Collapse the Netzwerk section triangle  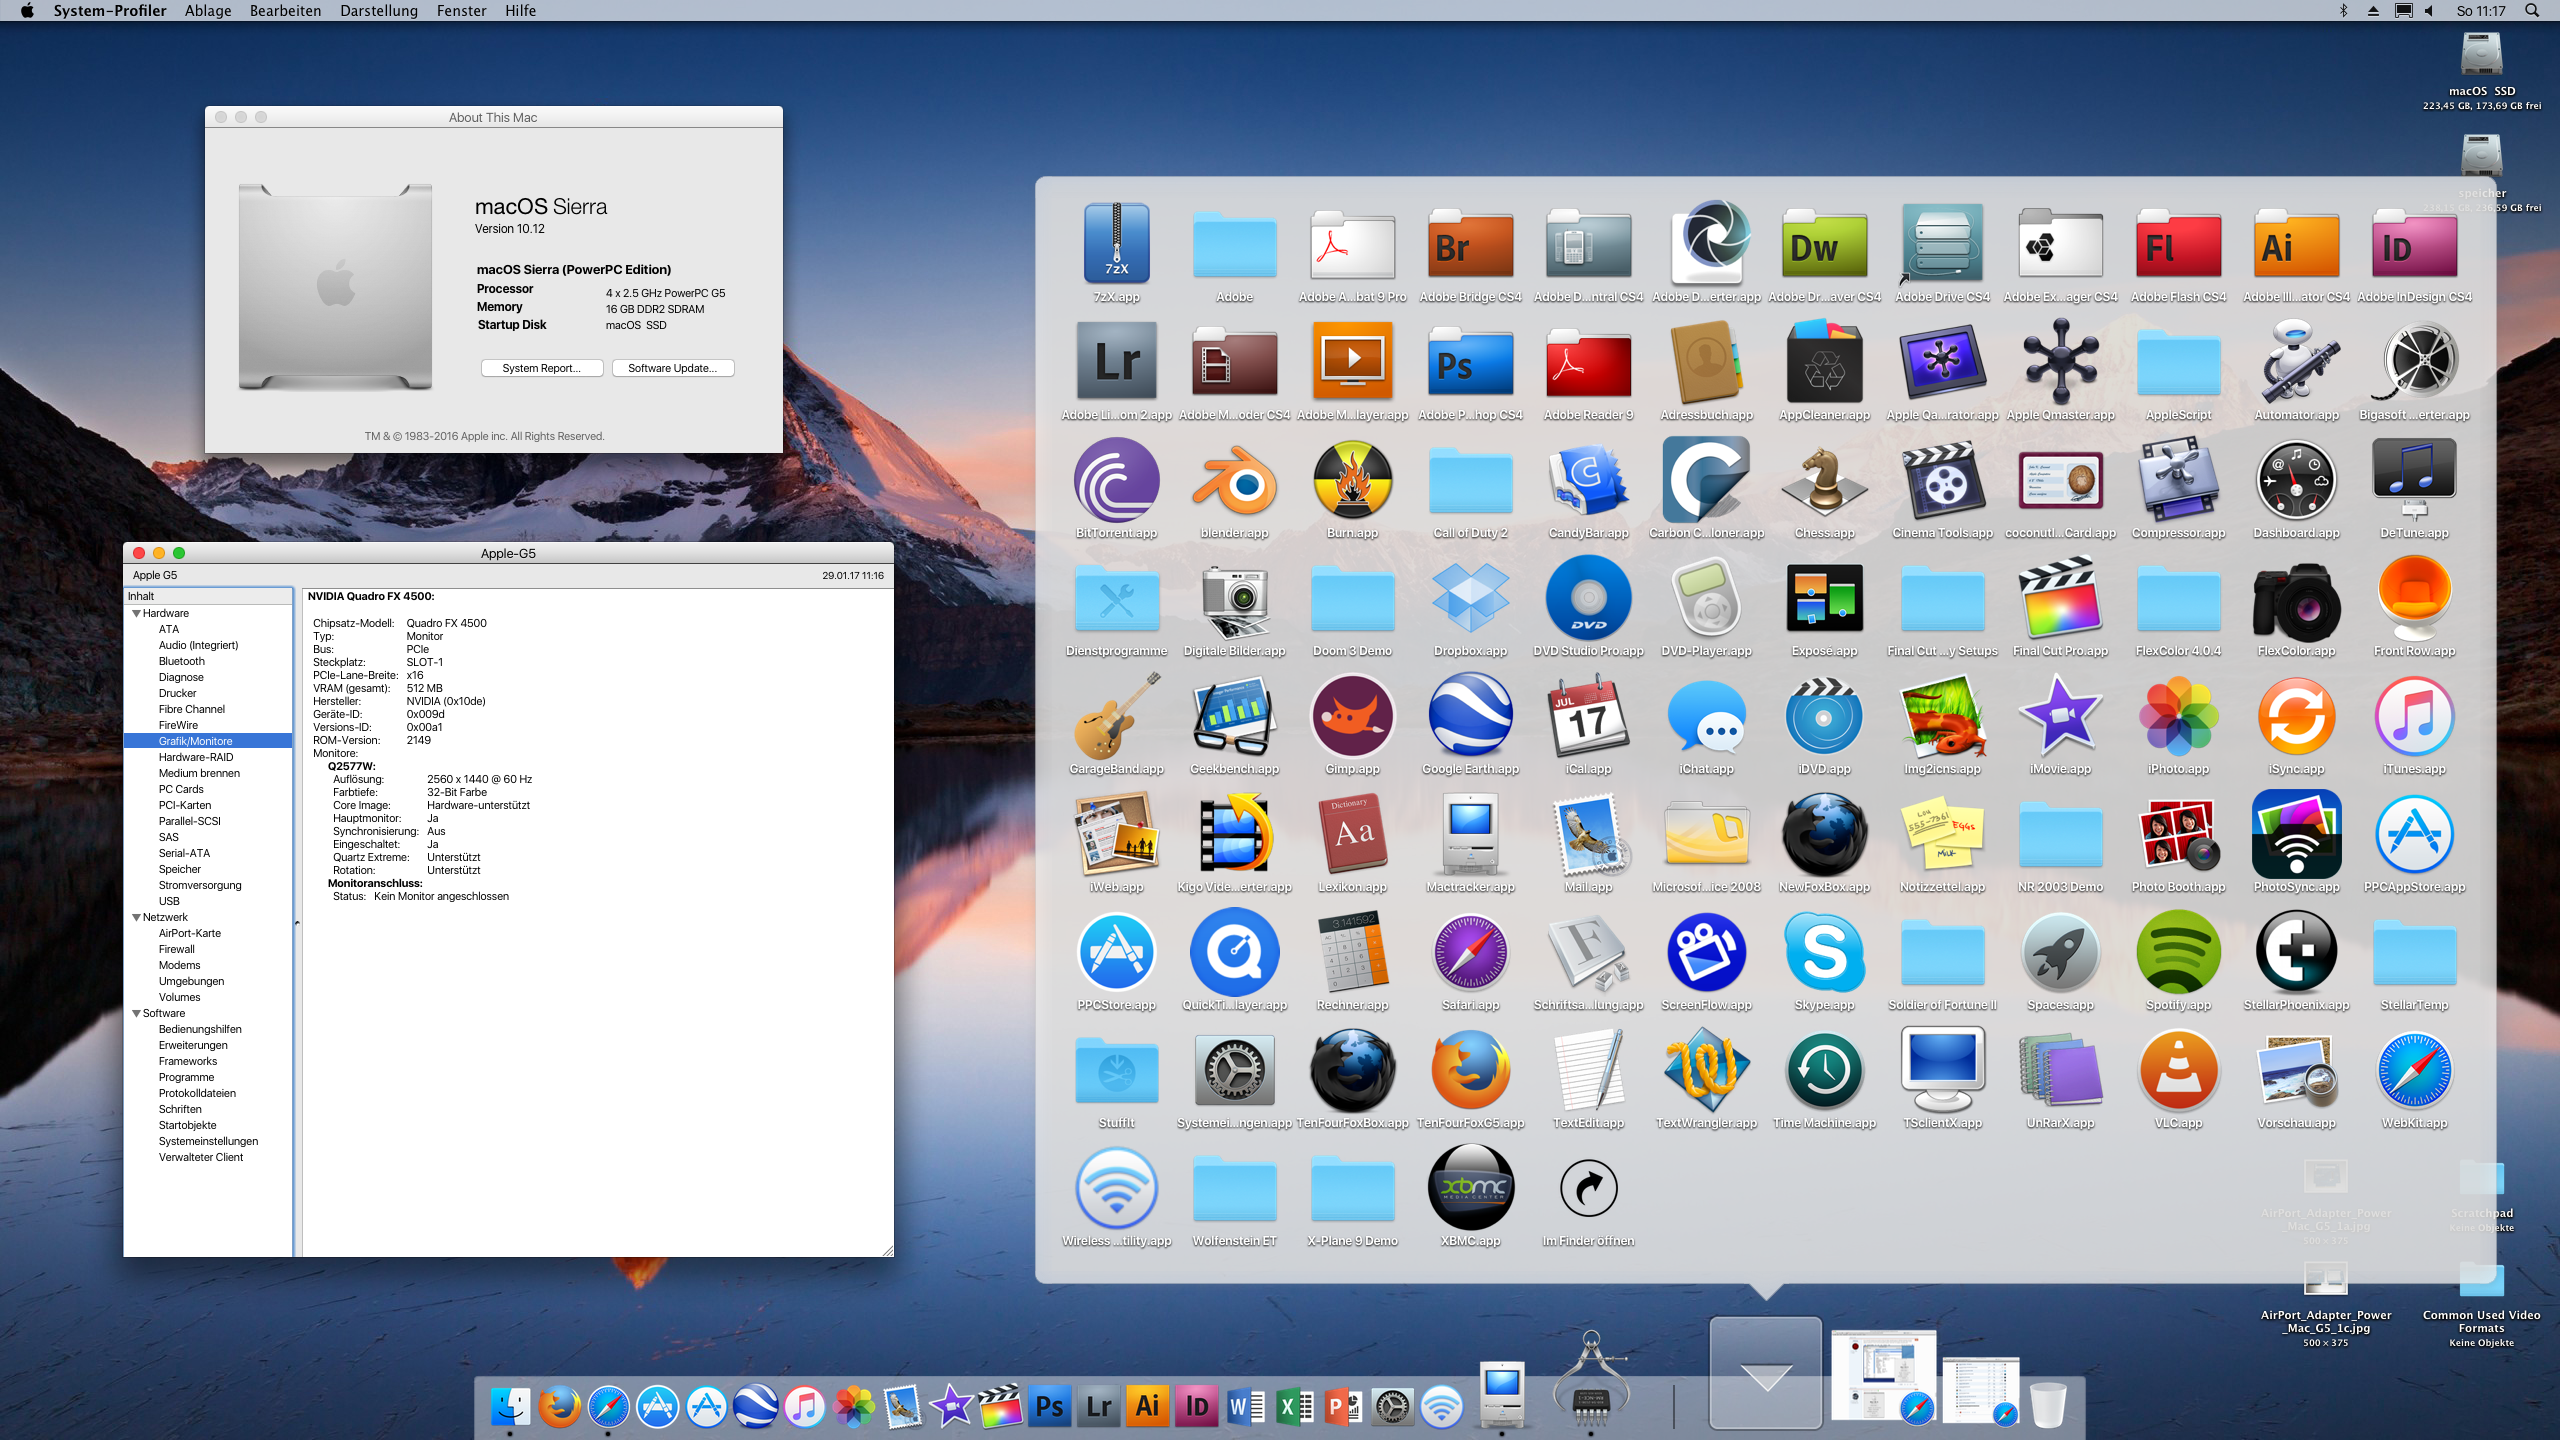click(x=137, y=917)
